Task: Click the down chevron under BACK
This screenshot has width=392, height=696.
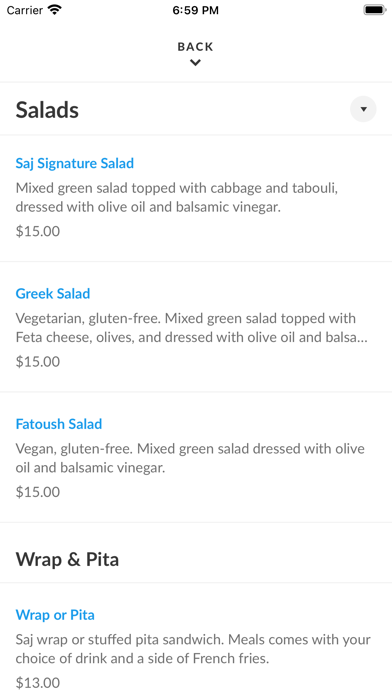Action: pyautogui.click(x=195, y=63)
